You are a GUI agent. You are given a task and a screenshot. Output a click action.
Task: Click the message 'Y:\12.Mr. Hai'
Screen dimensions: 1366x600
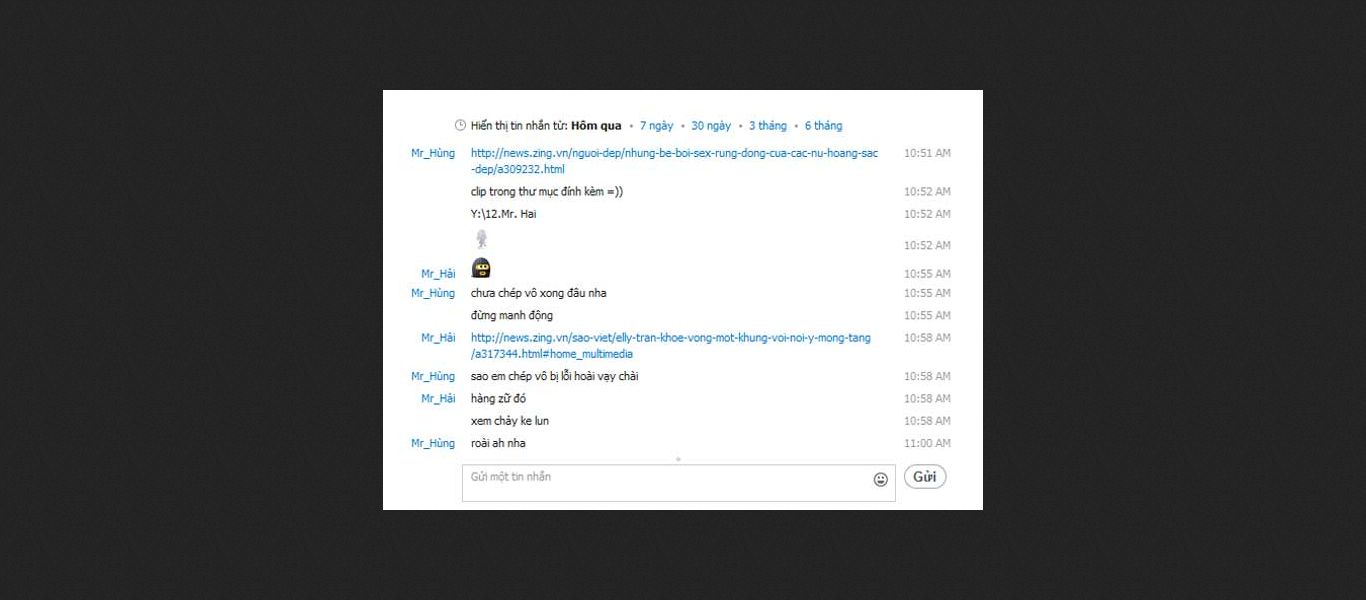point(504,214)
